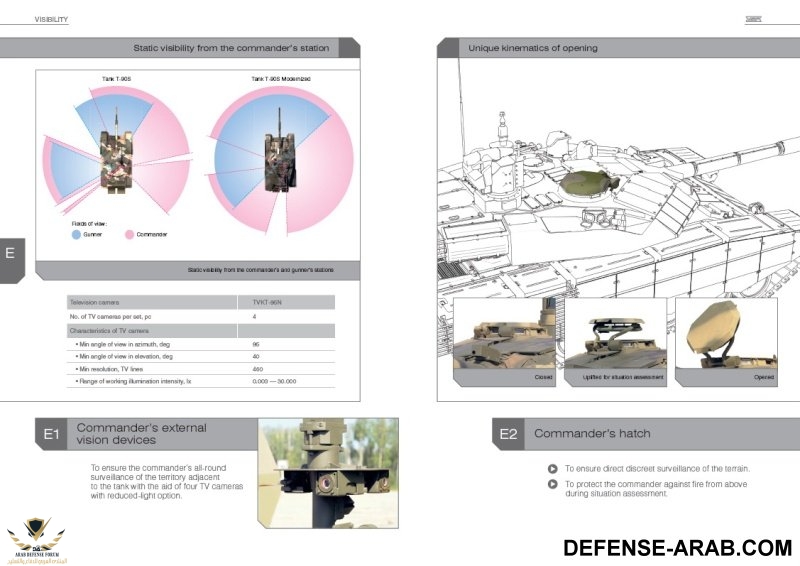Viewport: 800px width, 566px height.
Task: Click the blue Gunner legend circle
Action: [77, 235]
